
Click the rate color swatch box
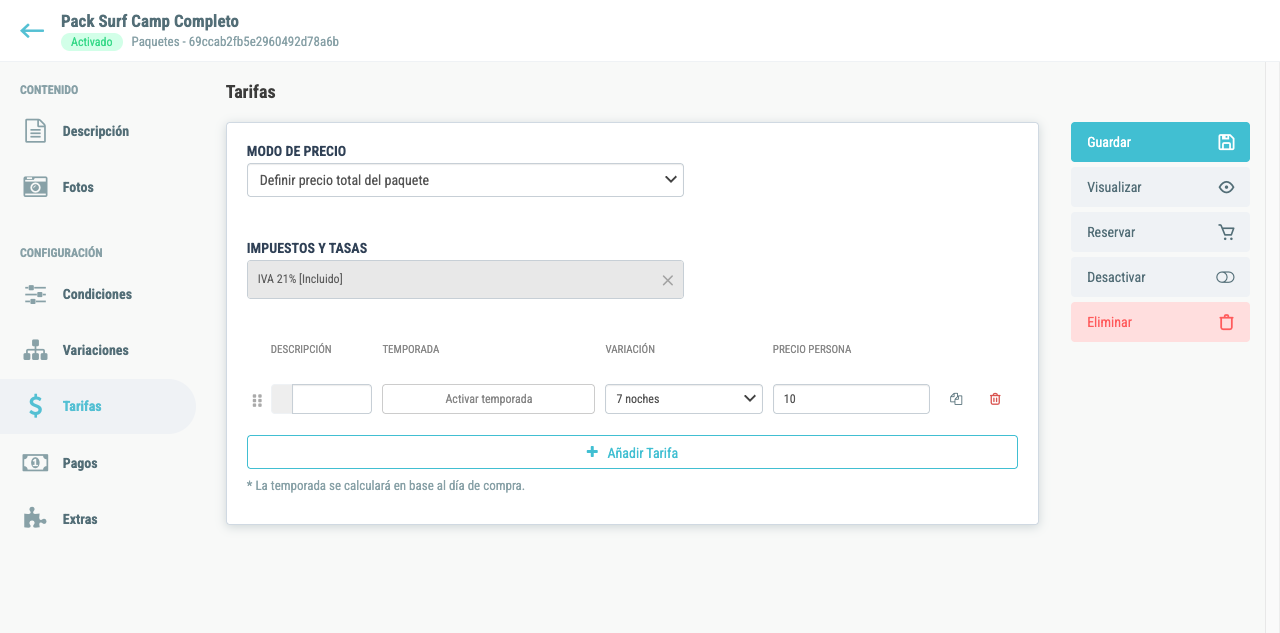tap(282, 399)
